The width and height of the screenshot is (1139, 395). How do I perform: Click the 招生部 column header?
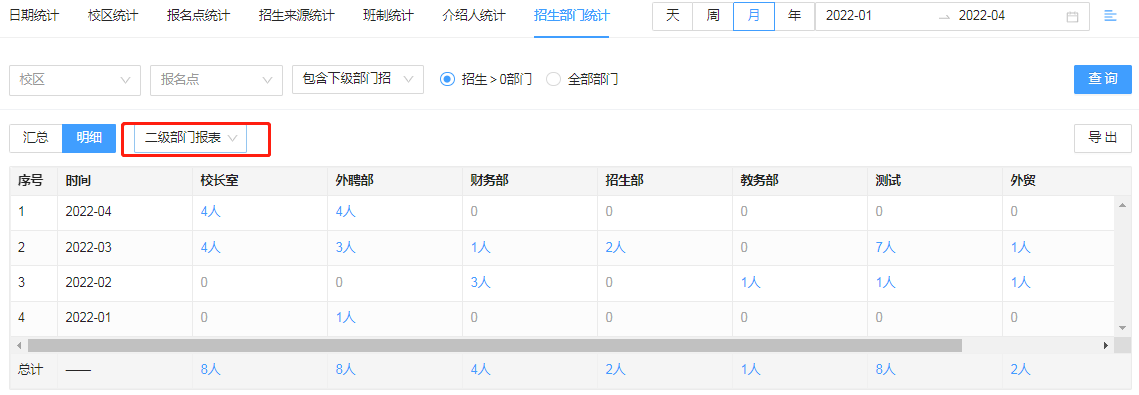[665, 181]
